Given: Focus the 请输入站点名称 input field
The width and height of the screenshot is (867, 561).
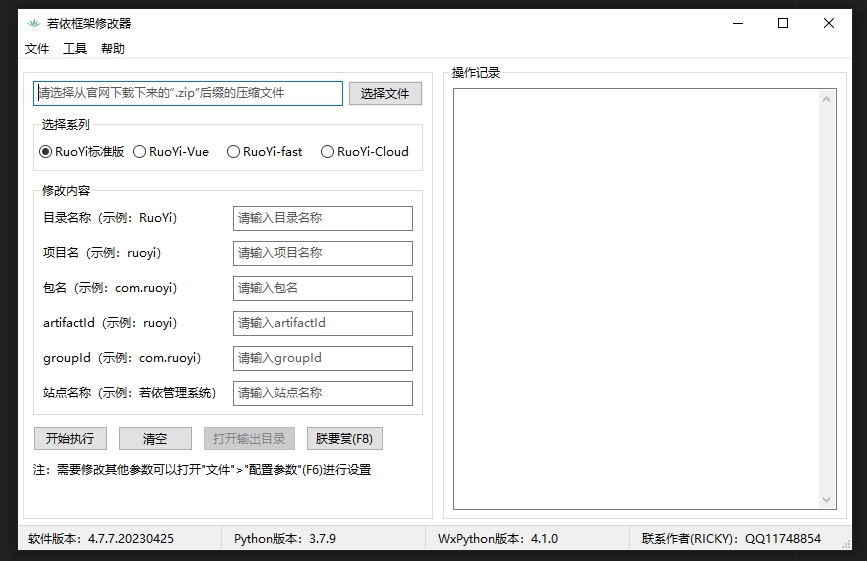Looking at the screenshot, I should [323, 393].
